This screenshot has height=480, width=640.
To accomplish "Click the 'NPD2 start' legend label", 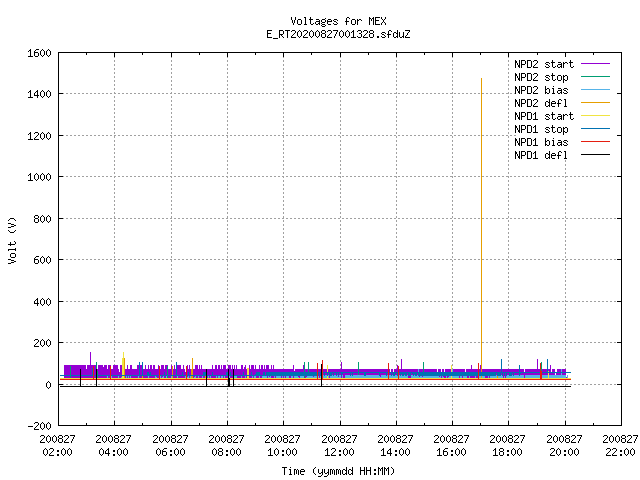I will pyautogui.click(x=544, y=64).
